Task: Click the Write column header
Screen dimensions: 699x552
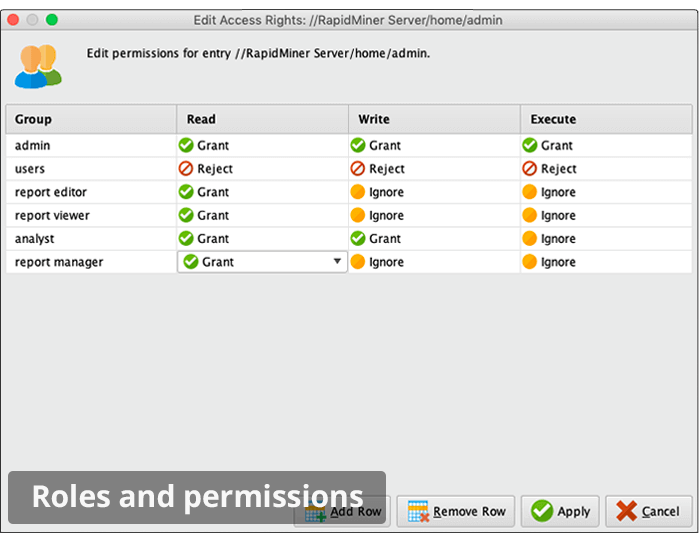Action: coord(434,119)
